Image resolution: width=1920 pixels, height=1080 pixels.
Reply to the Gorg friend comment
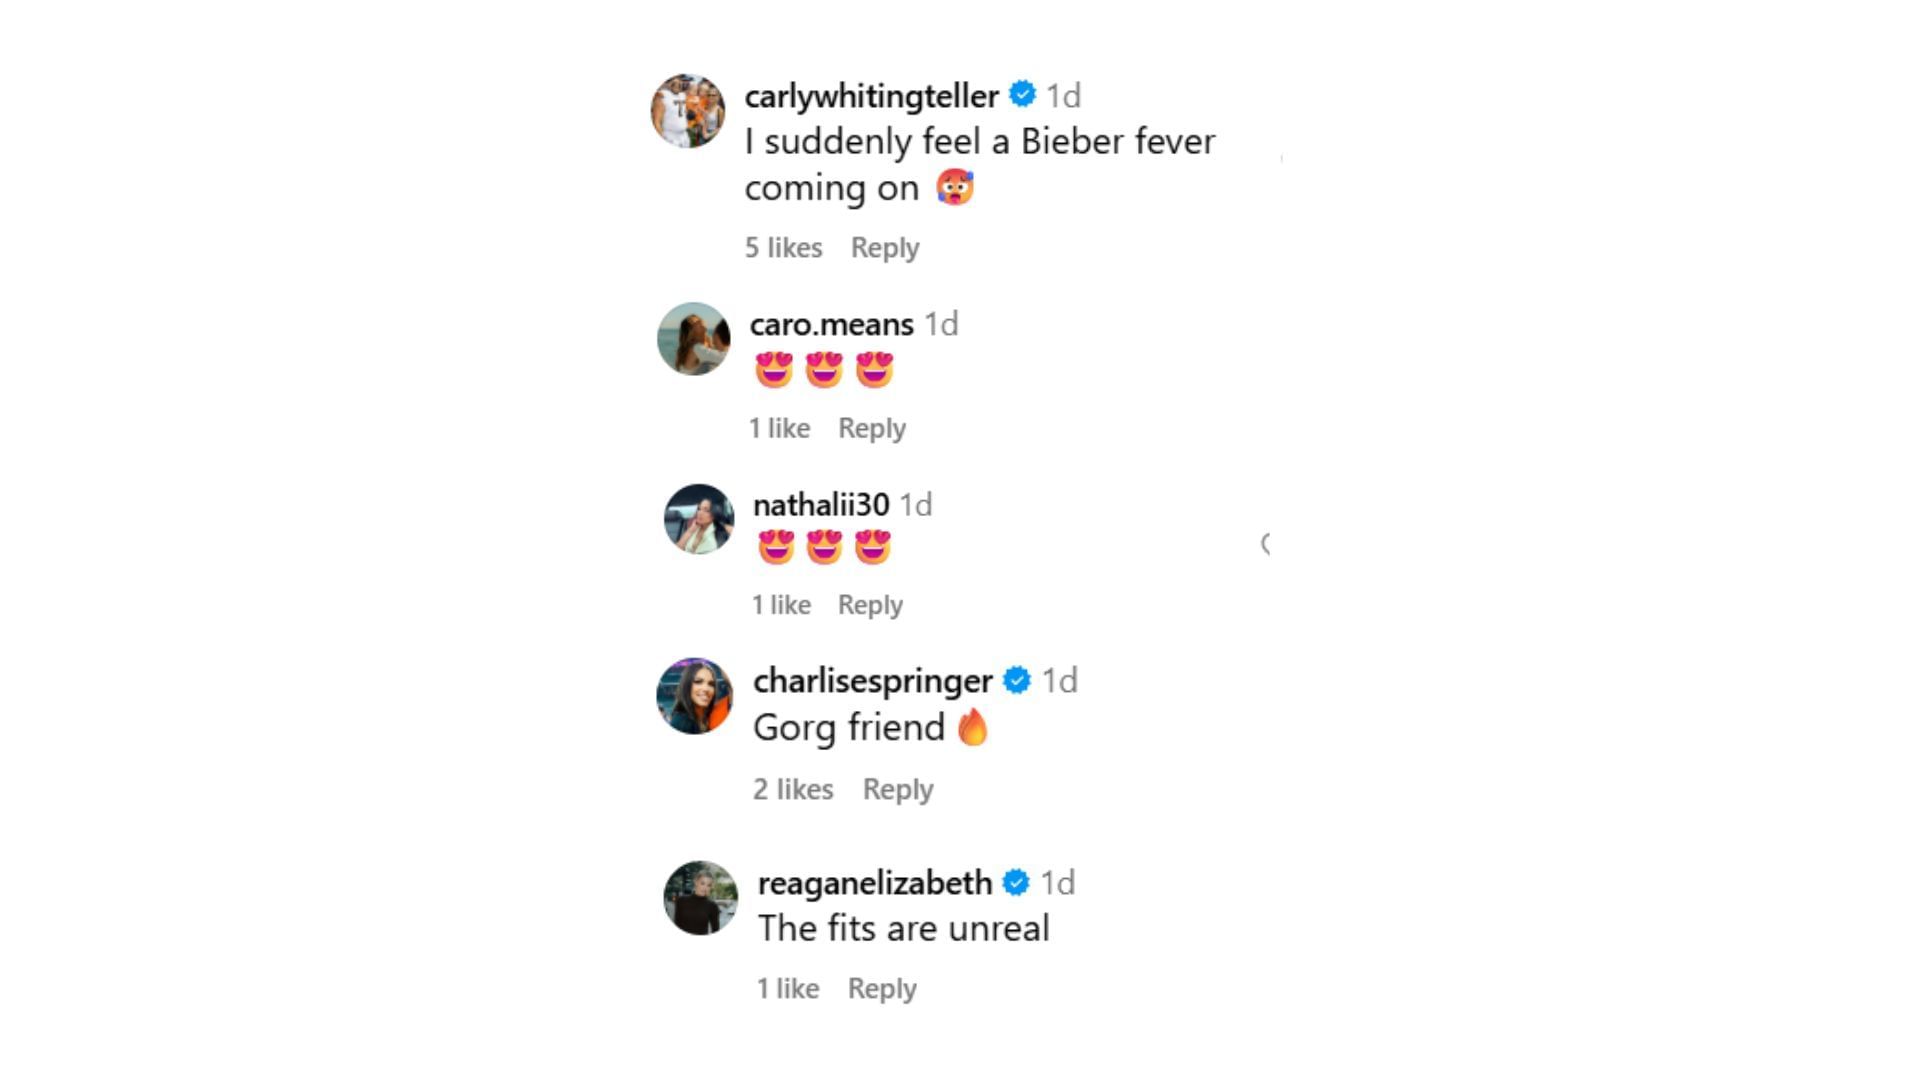898,790
